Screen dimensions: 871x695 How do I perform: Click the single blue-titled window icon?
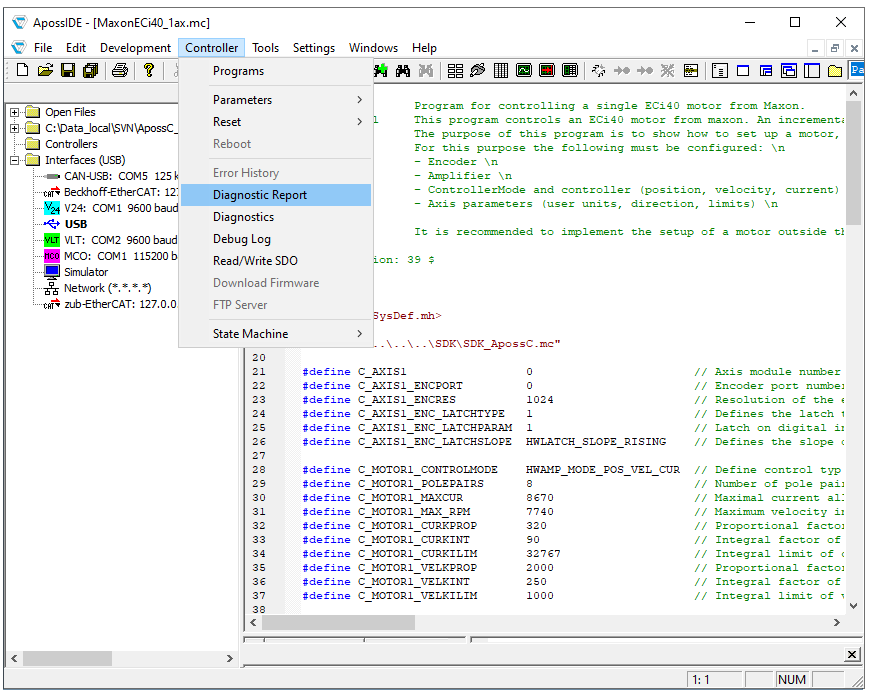[743, 71]
